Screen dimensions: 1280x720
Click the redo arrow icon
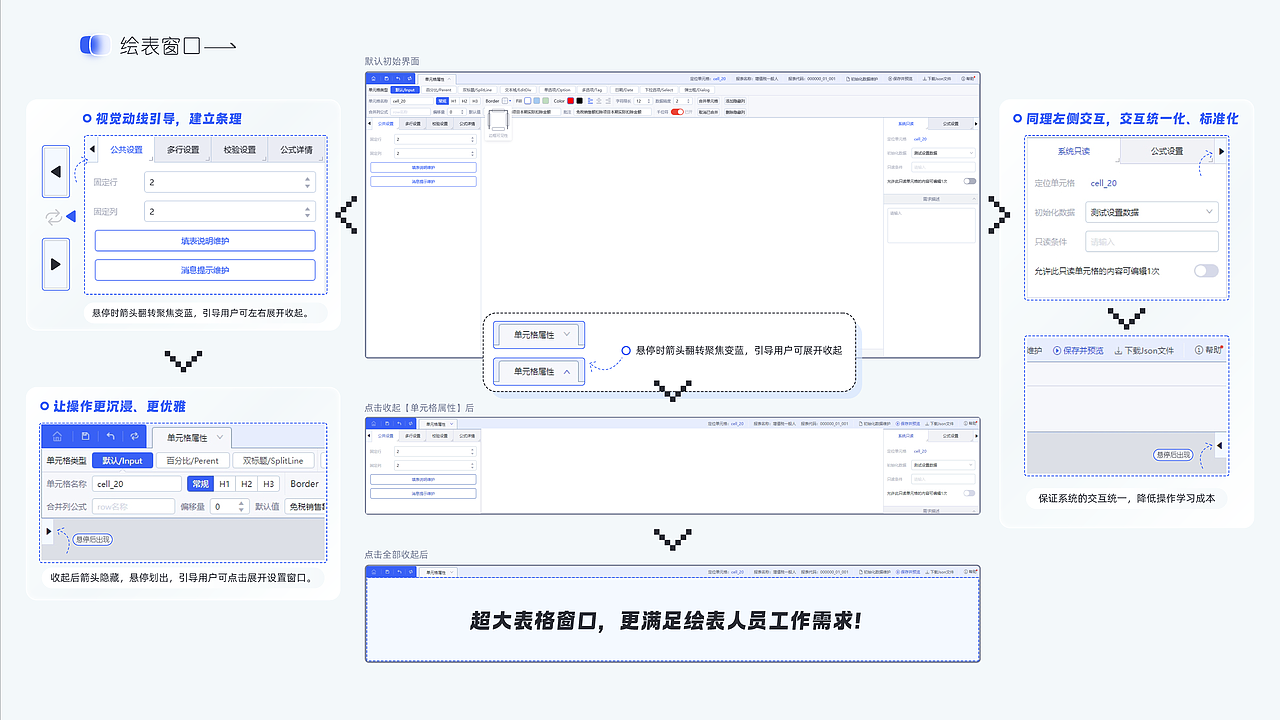[134, 436]
